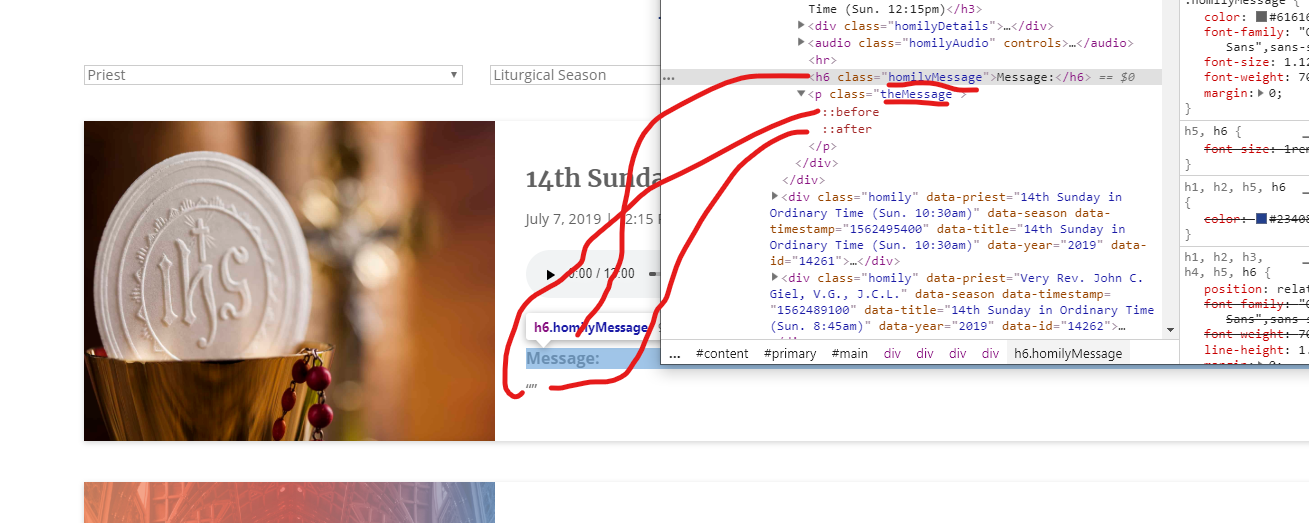This screenshot has width=1309, height=523.
Task: Click the breadcrumb overflow ellipsis
Action: click(x=675, y=353)
